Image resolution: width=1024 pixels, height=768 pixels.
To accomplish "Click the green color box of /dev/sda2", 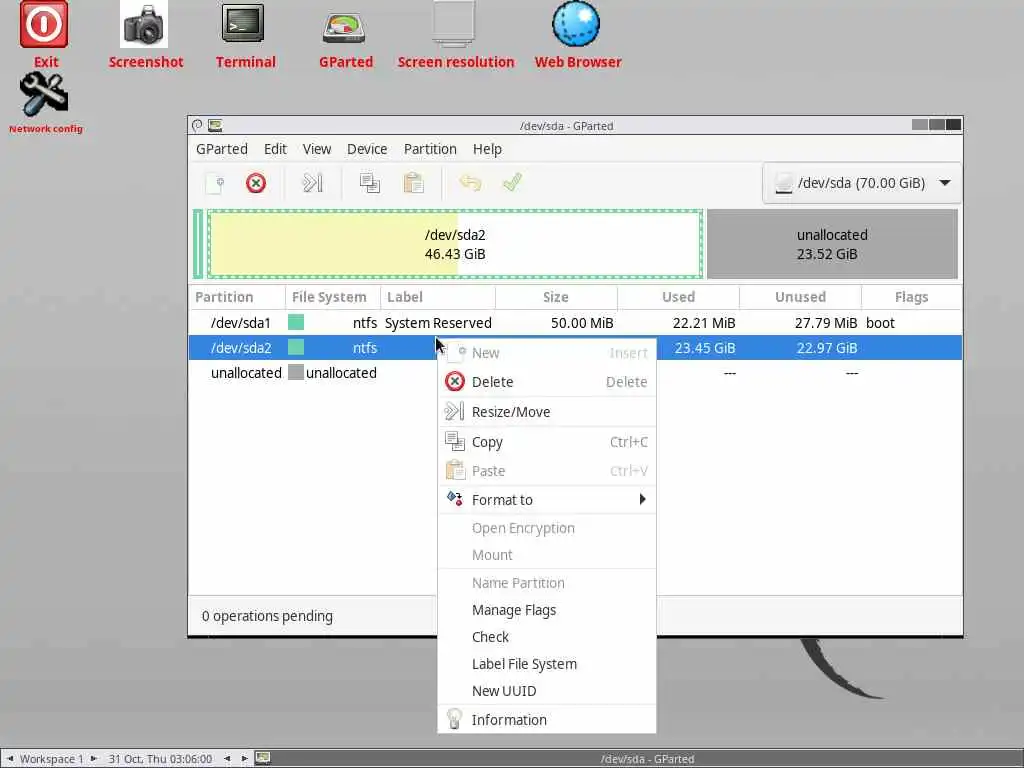I will [x=296, y=347].
